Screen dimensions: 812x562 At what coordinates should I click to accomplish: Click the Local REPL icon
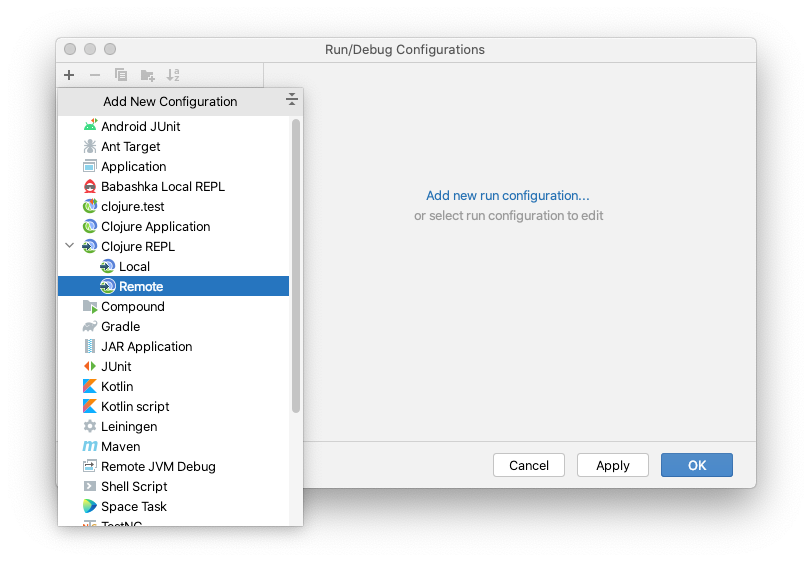[108, 266]
